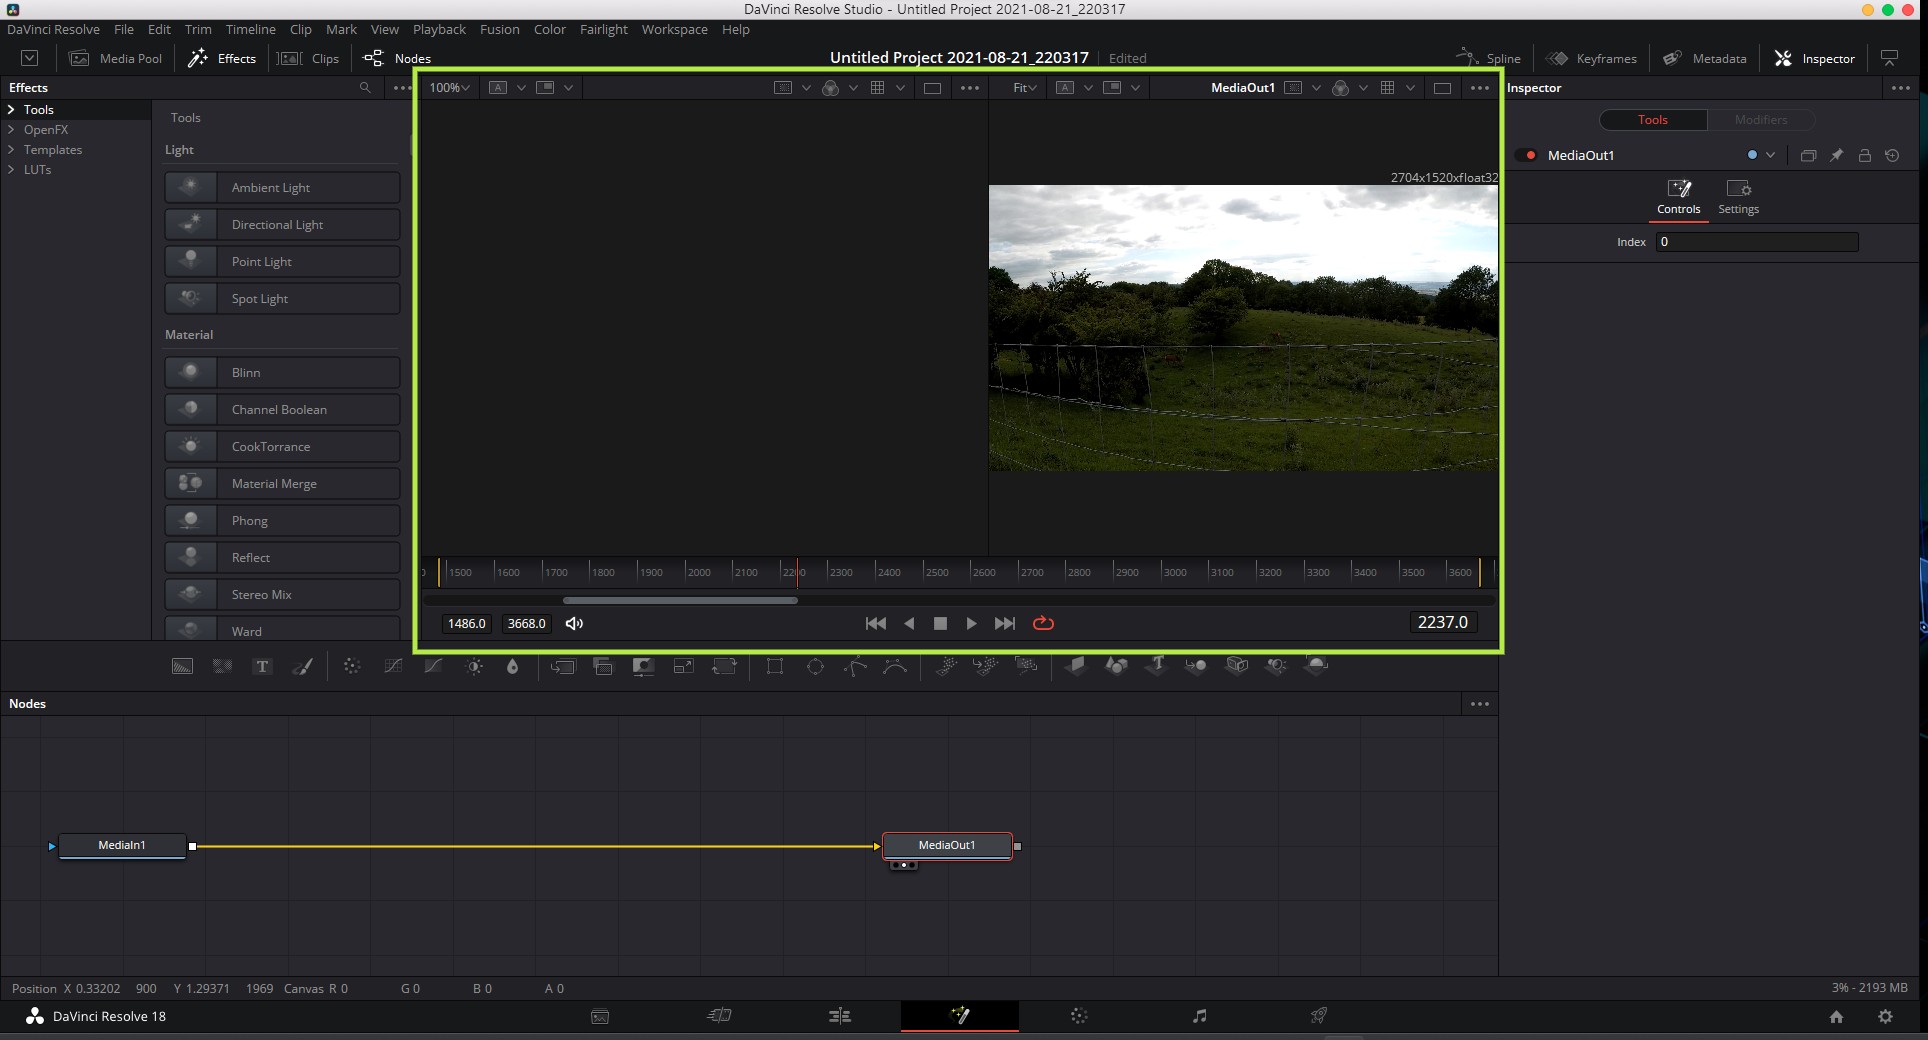Open the Fairlight page music-note icon
The image size is (1928, 1040).
tap(1199, 1016)
